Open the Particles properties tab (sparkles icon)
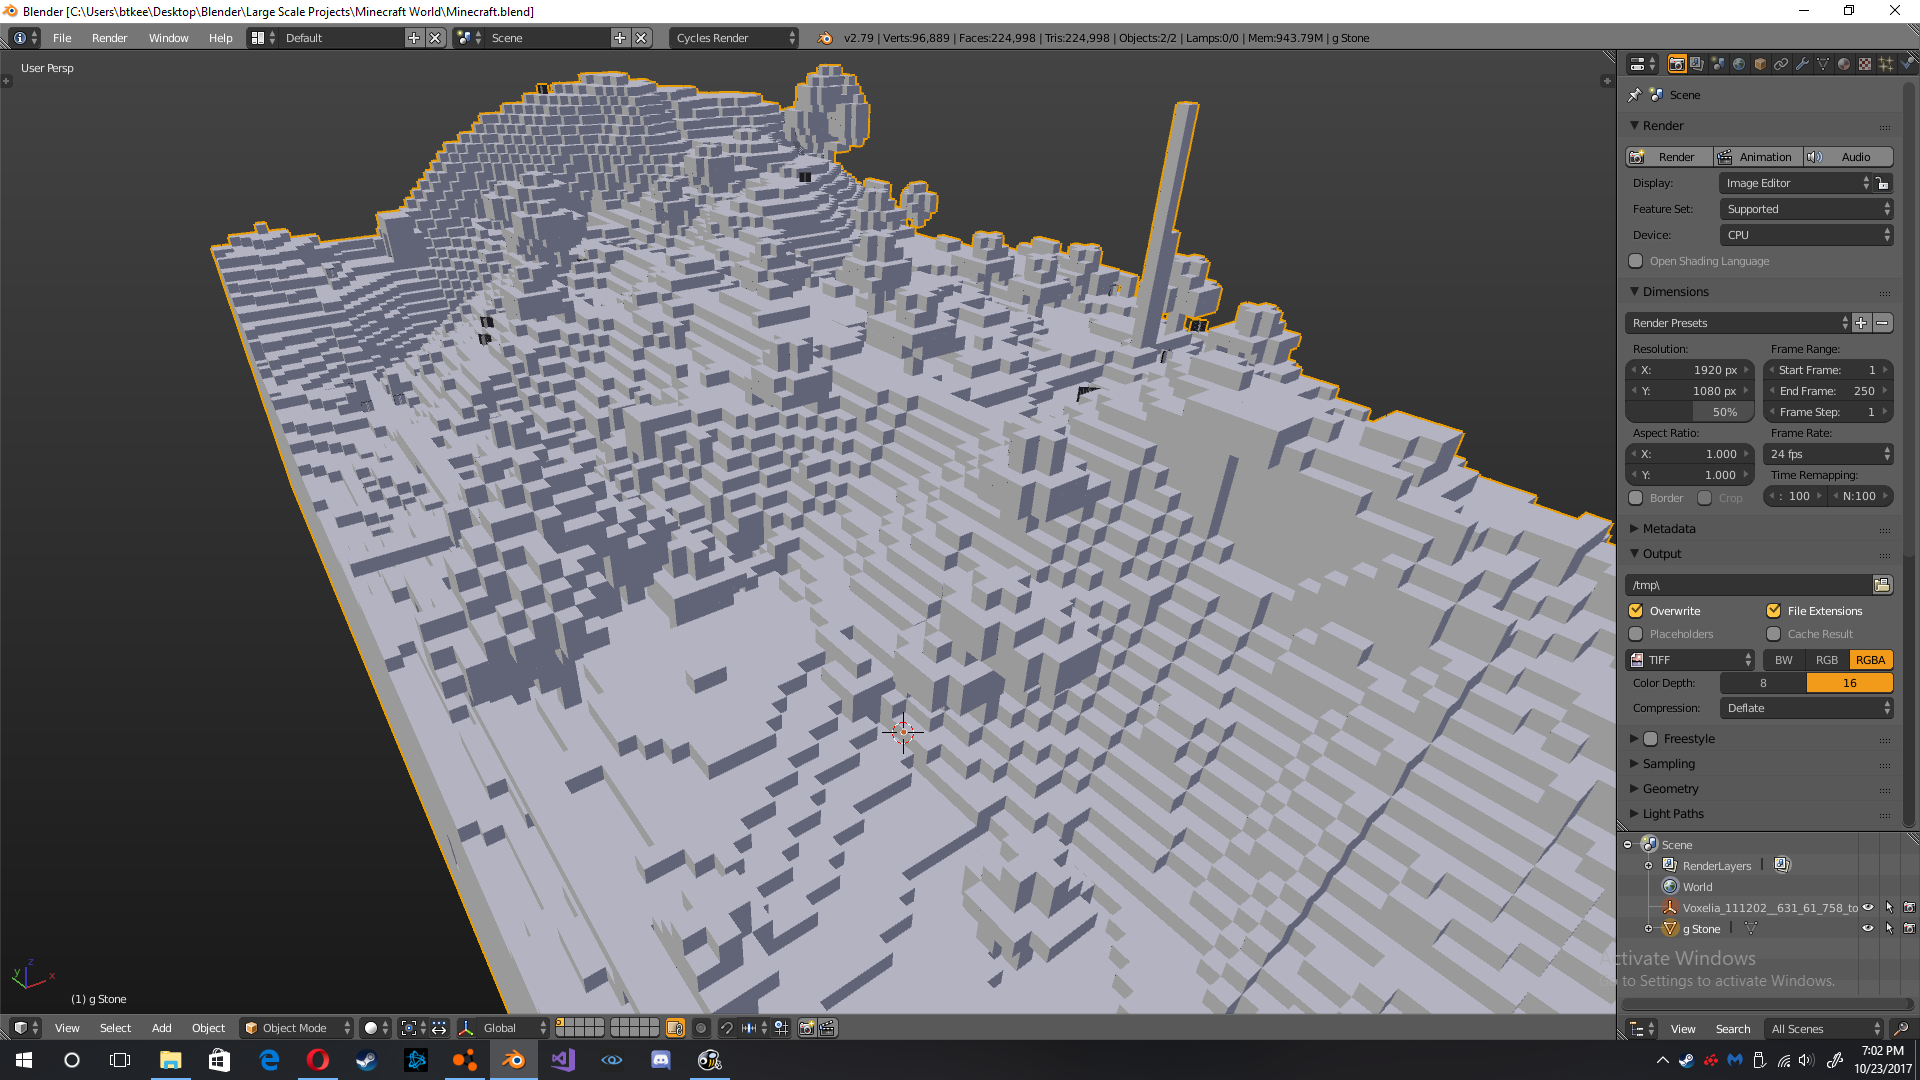 point(1886,64)
